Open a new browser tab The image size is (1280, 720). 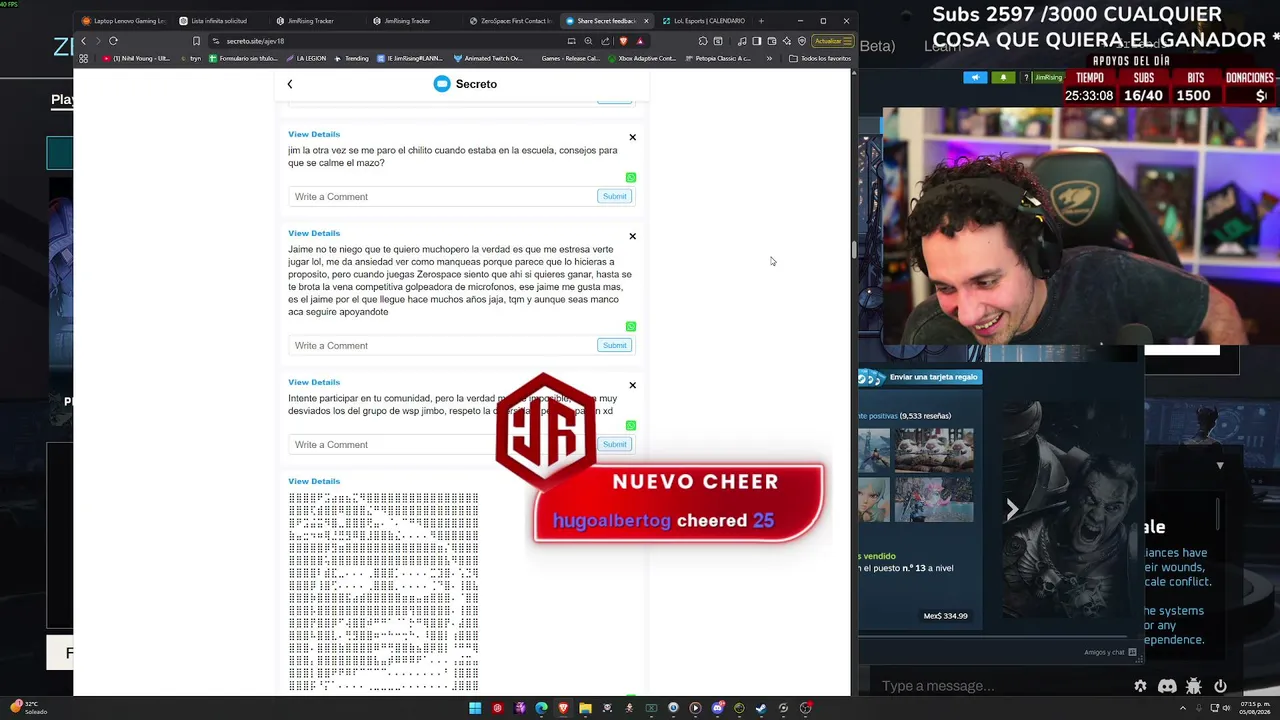[761, 21]
